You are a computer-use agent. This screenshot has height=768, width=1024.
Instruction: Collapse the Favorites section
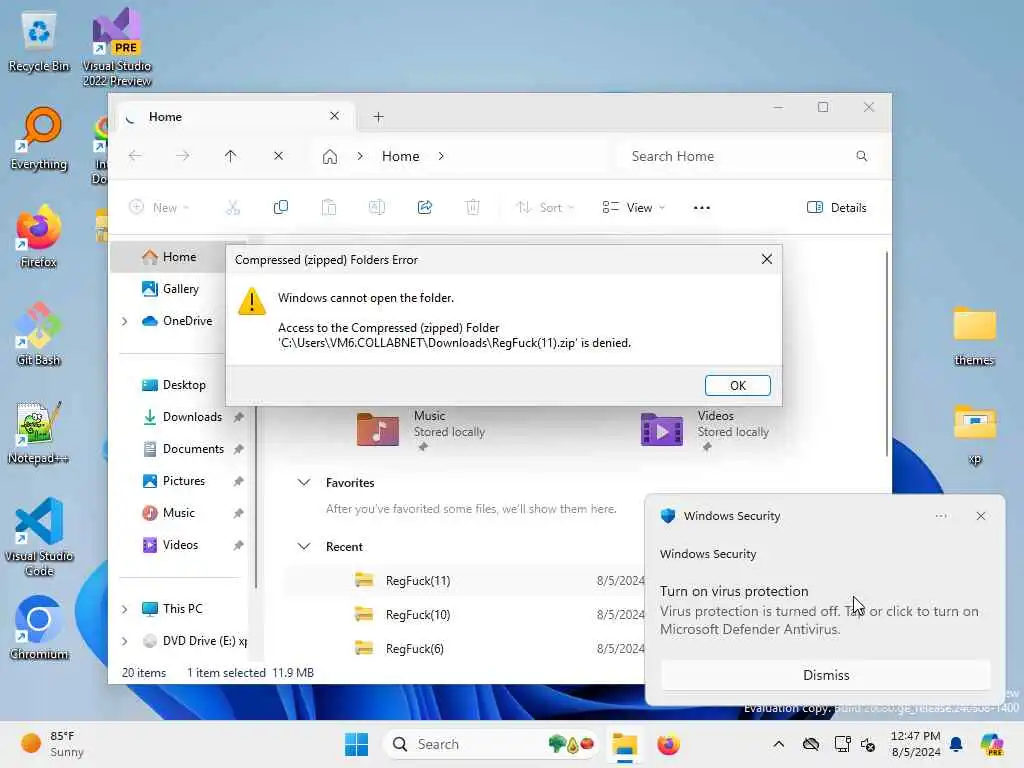(x=304, y=483)
